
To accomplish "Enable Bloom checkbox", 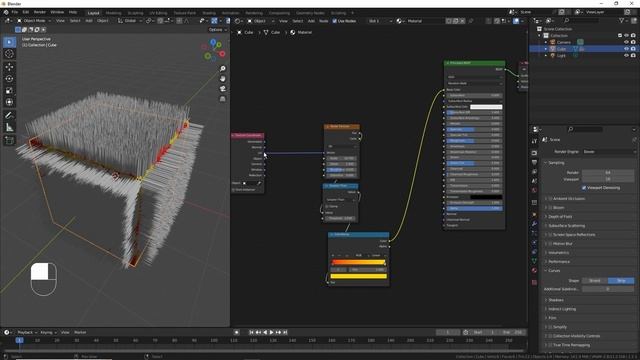I will point(550,208).
